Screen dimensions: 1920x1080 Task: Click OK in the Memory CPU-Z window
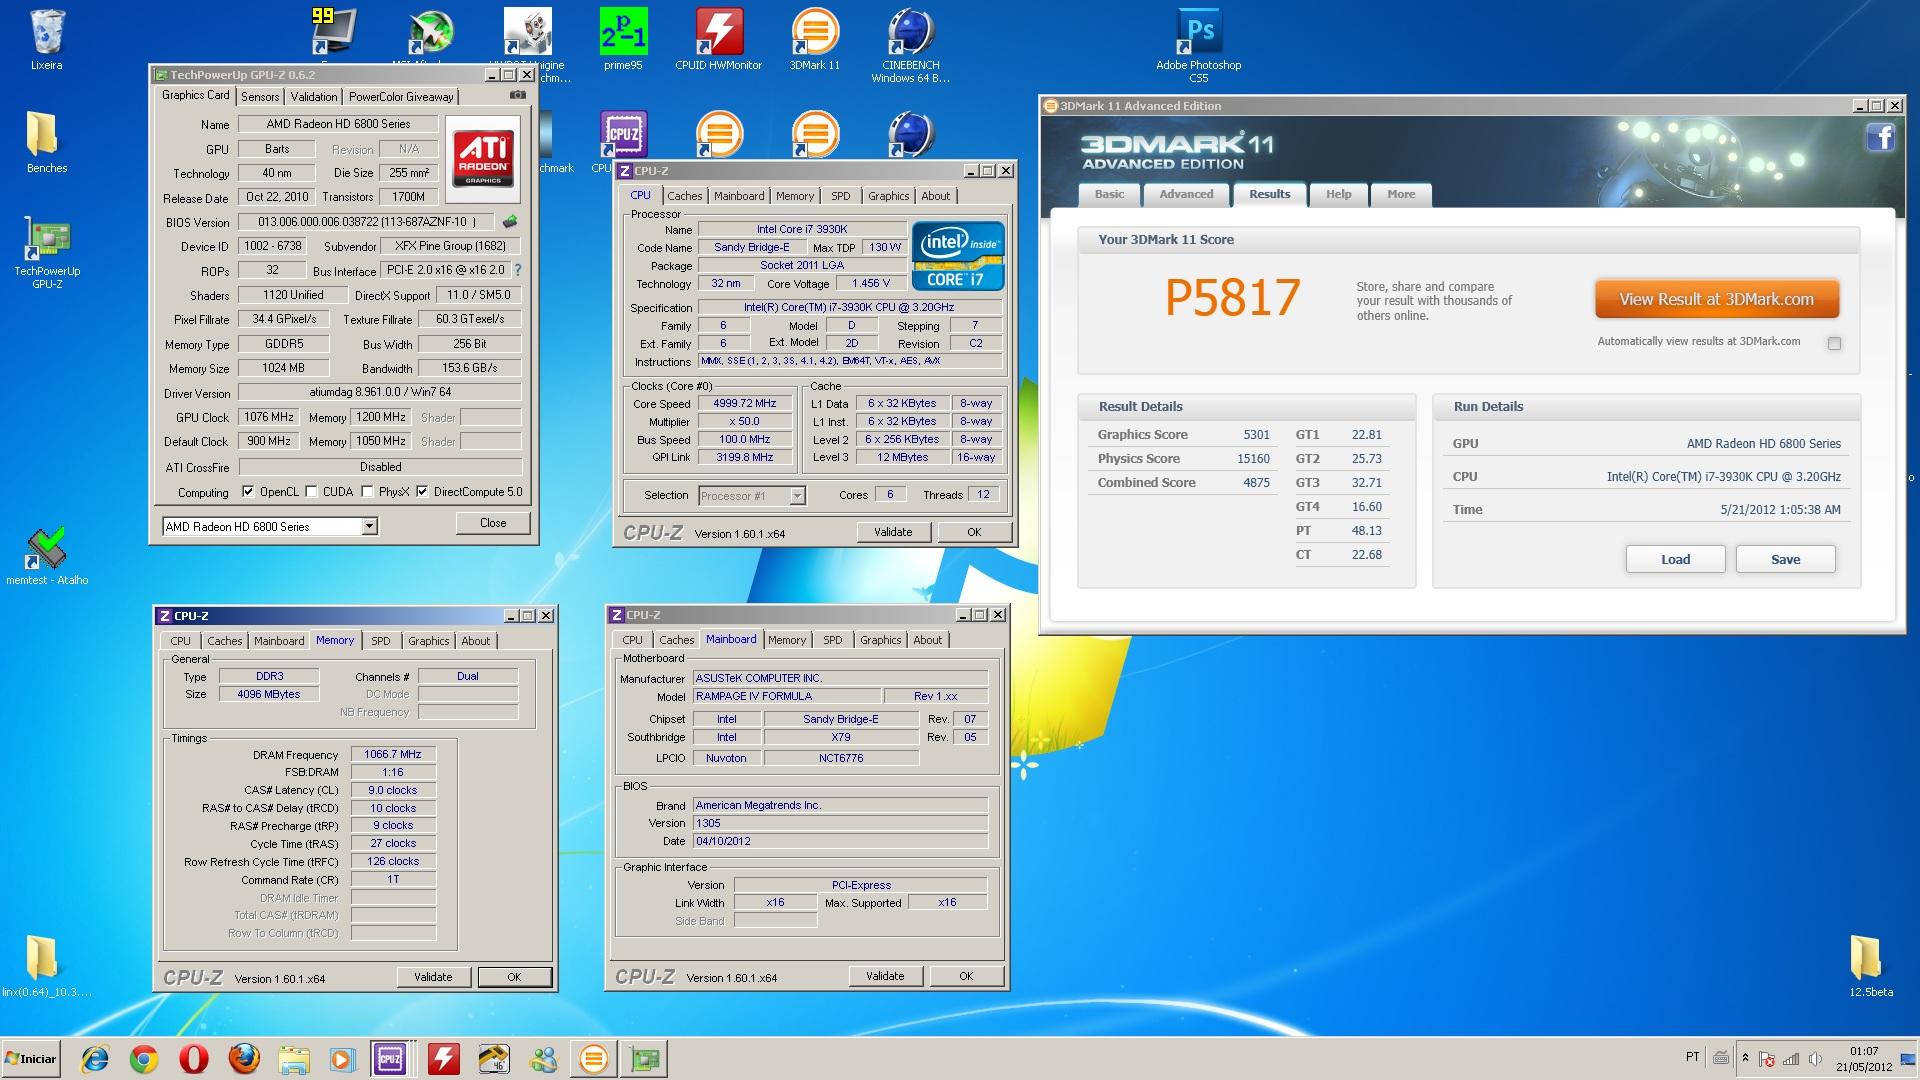(514, 977)
